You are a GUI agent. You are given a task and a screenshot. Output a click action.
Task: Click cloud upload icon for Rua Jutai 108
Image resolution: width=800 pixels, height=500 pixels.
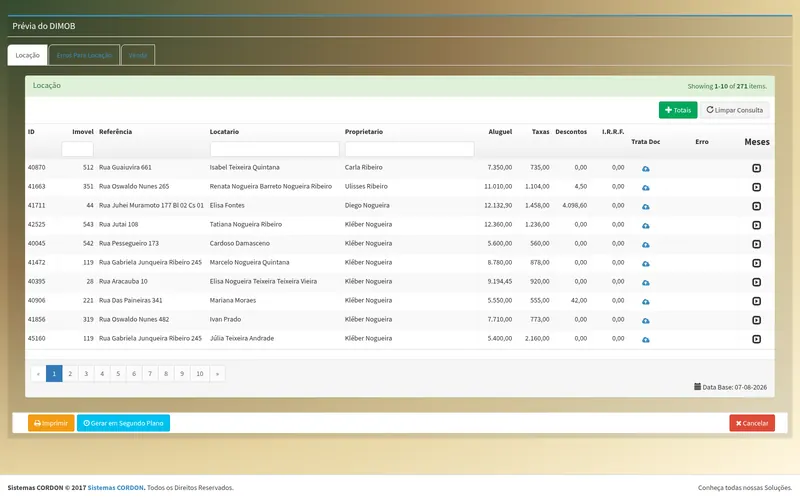click(645, 226)
